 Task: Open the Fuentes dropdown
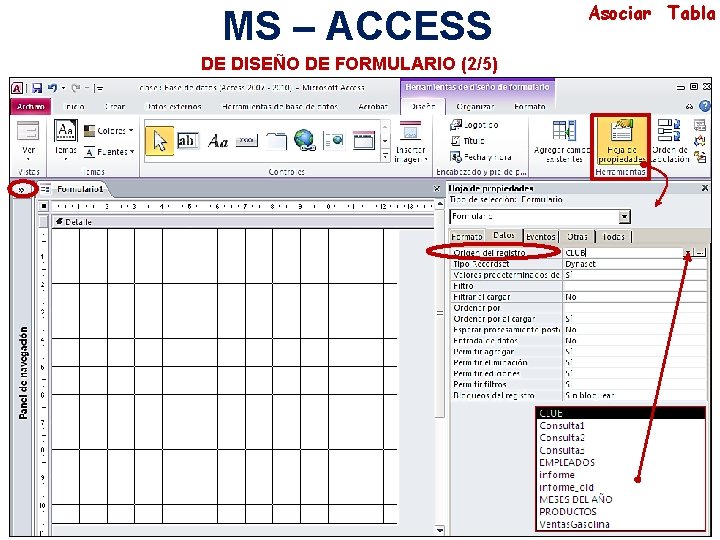(x=109, y=152)
